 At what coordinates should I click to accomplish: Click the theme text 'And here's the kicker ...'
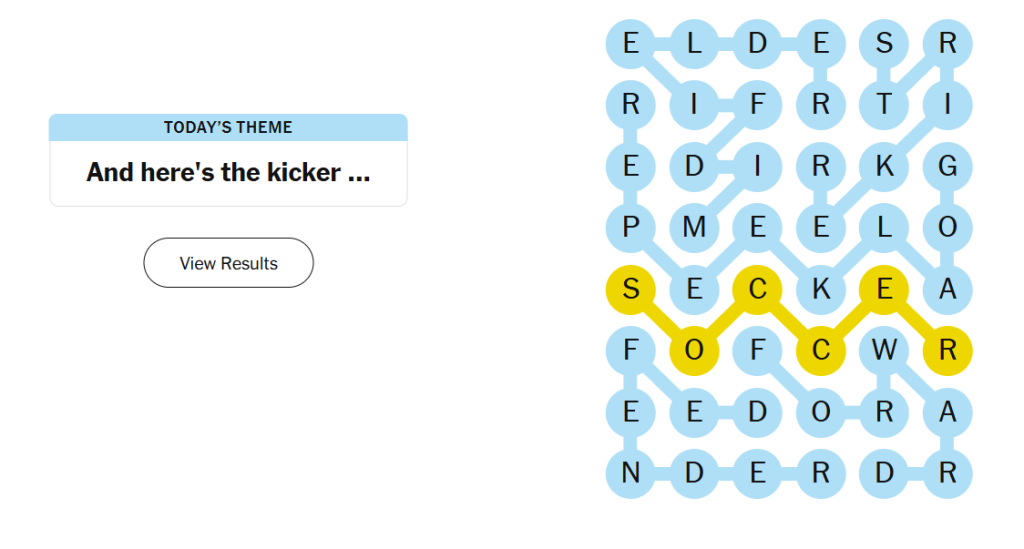pos(229,172)
